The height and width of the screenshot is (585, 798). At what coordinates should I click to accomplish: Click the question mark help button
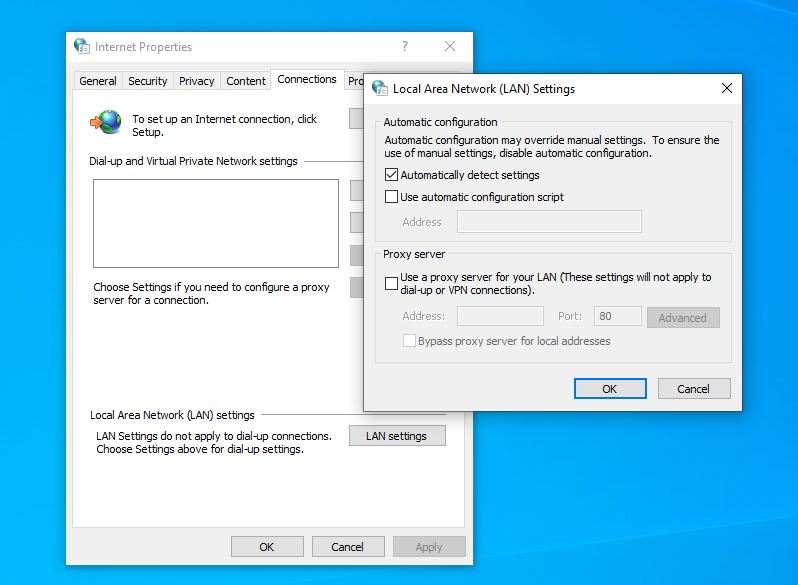pos(405,46)
